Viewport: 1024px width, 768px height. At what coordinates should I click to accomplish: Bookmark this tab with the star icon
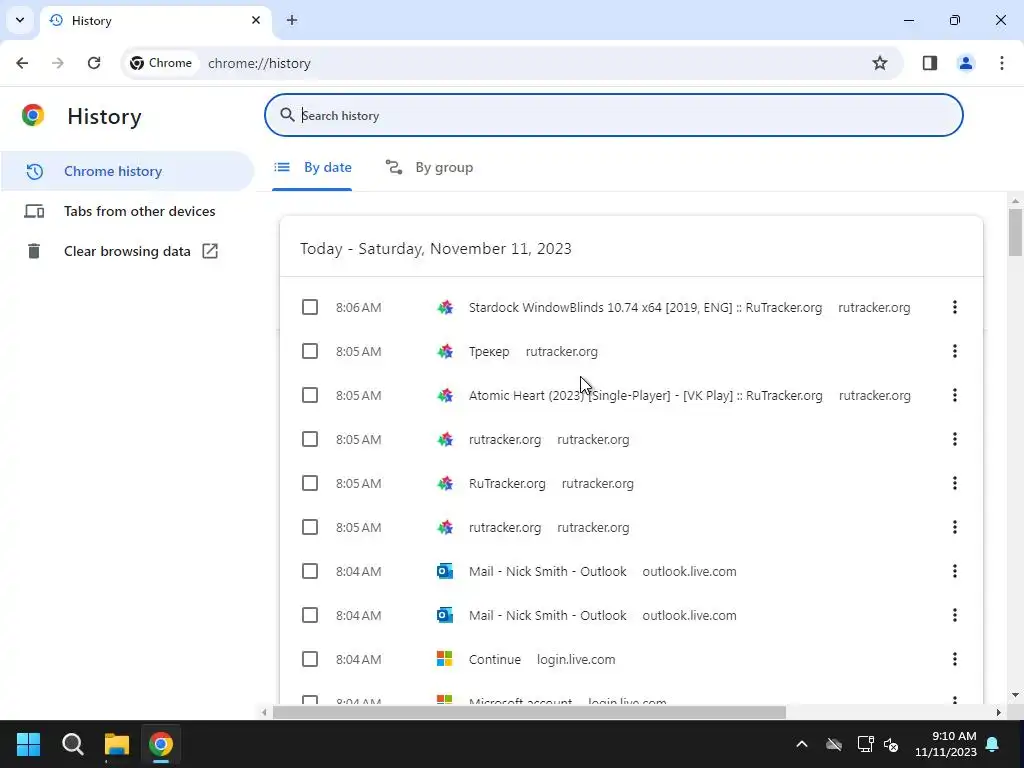[880, 63]
